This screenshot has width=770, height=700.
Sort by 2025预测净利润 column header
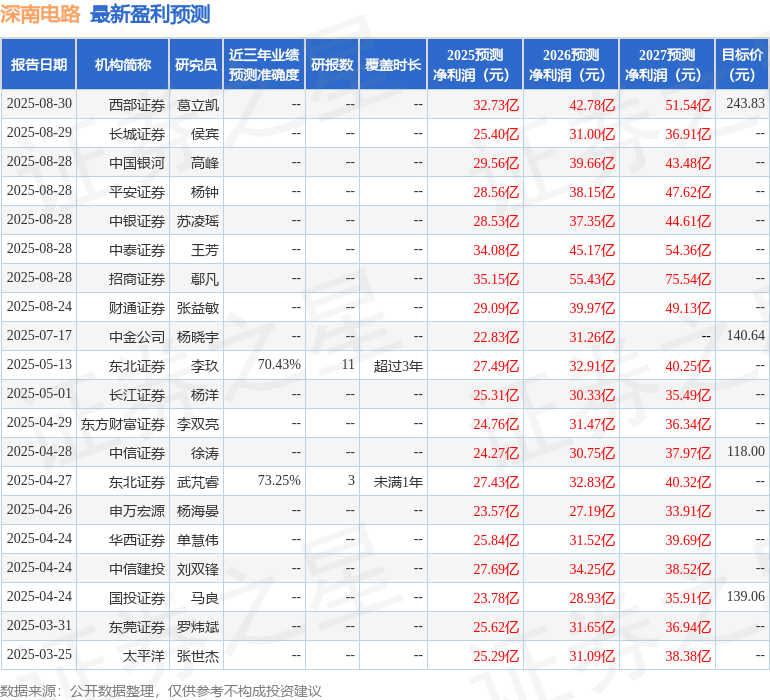coord(474,65)
